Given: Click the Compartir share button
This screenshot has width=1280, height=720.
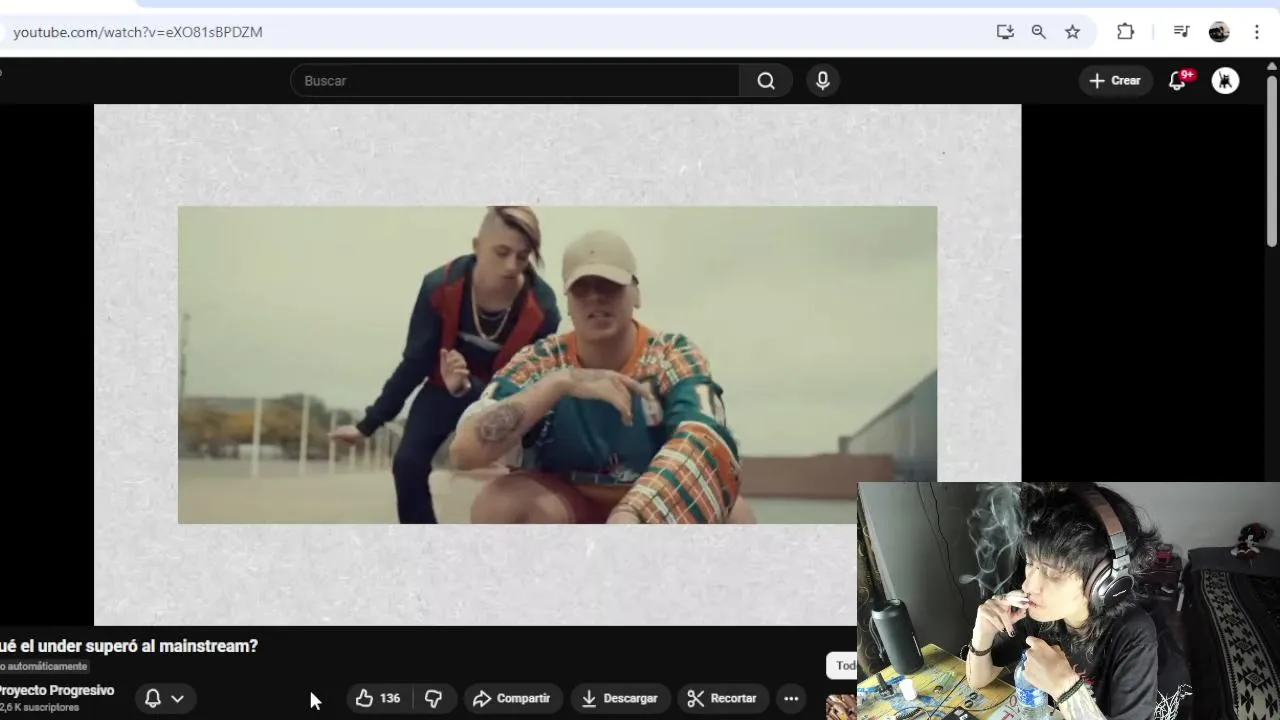Looking at the screenshot, I should (x=512, y=698).
